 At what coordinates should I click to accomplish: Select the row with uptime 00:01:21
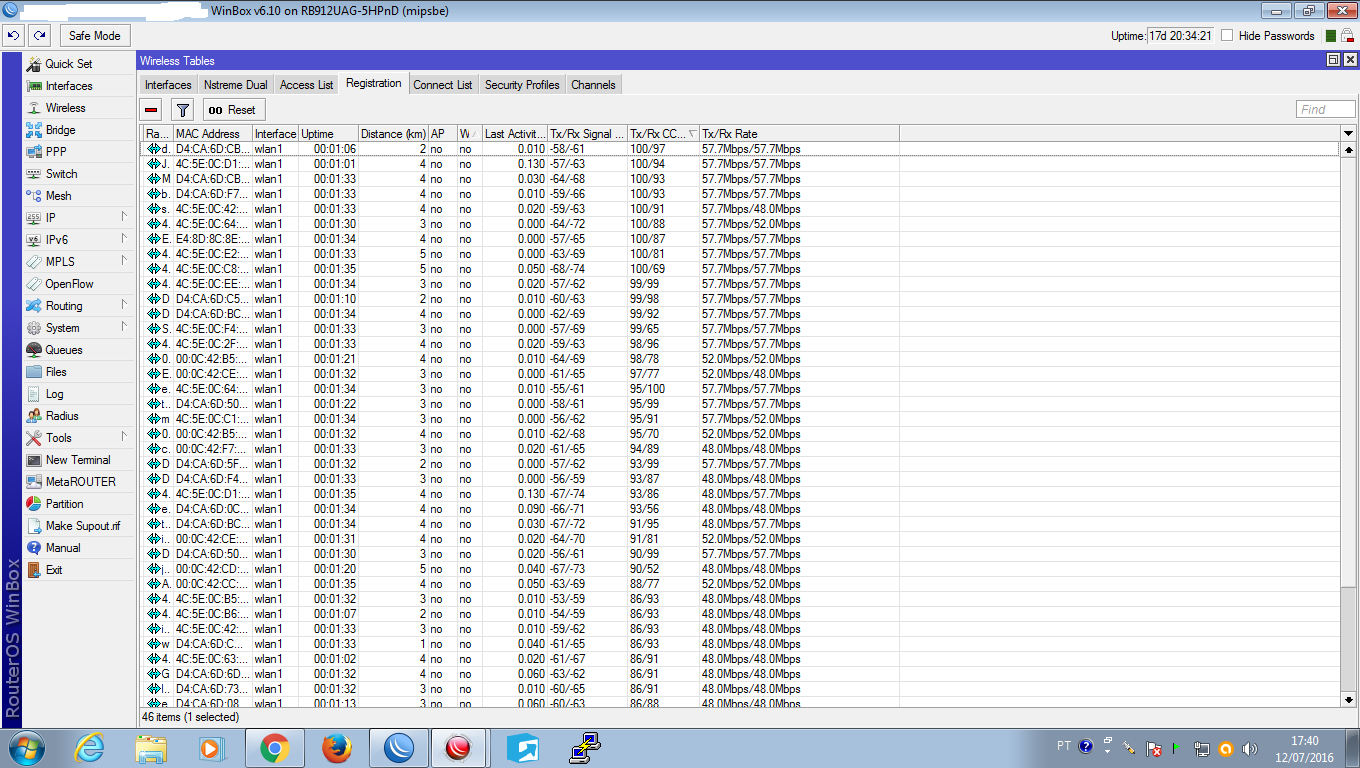[740, 359]
